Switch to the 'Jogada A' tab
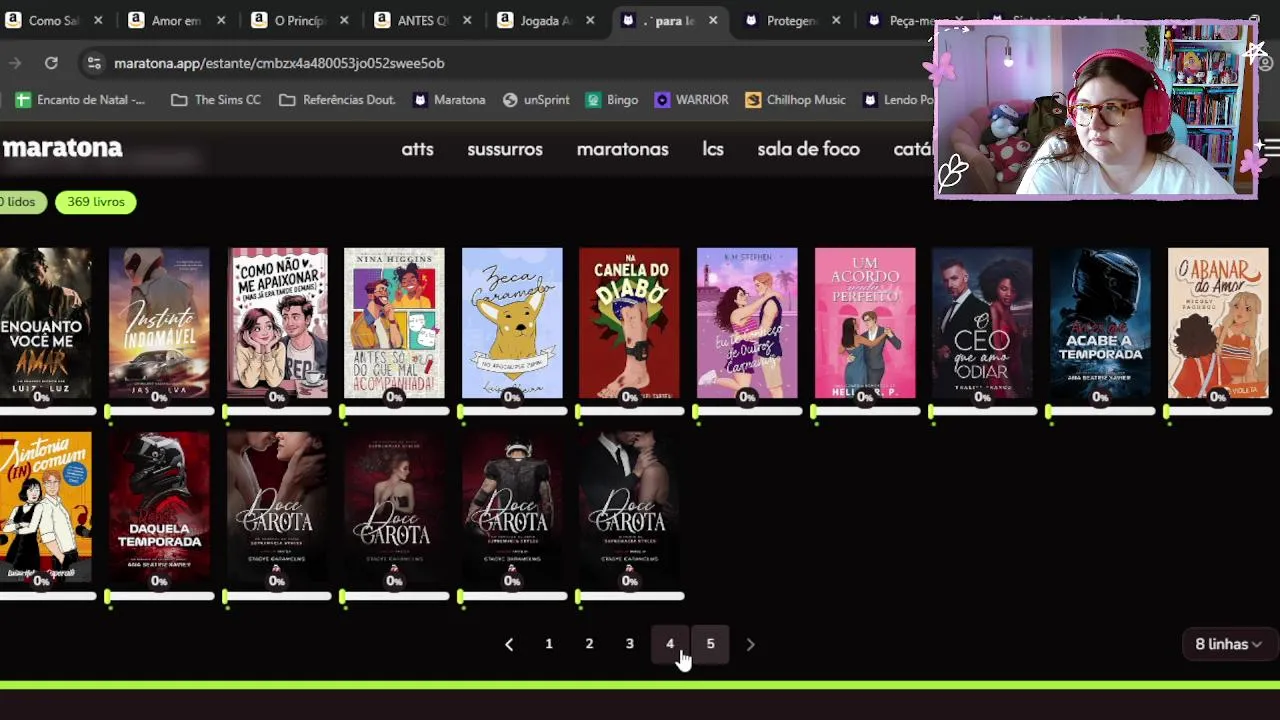 [545, 20]
